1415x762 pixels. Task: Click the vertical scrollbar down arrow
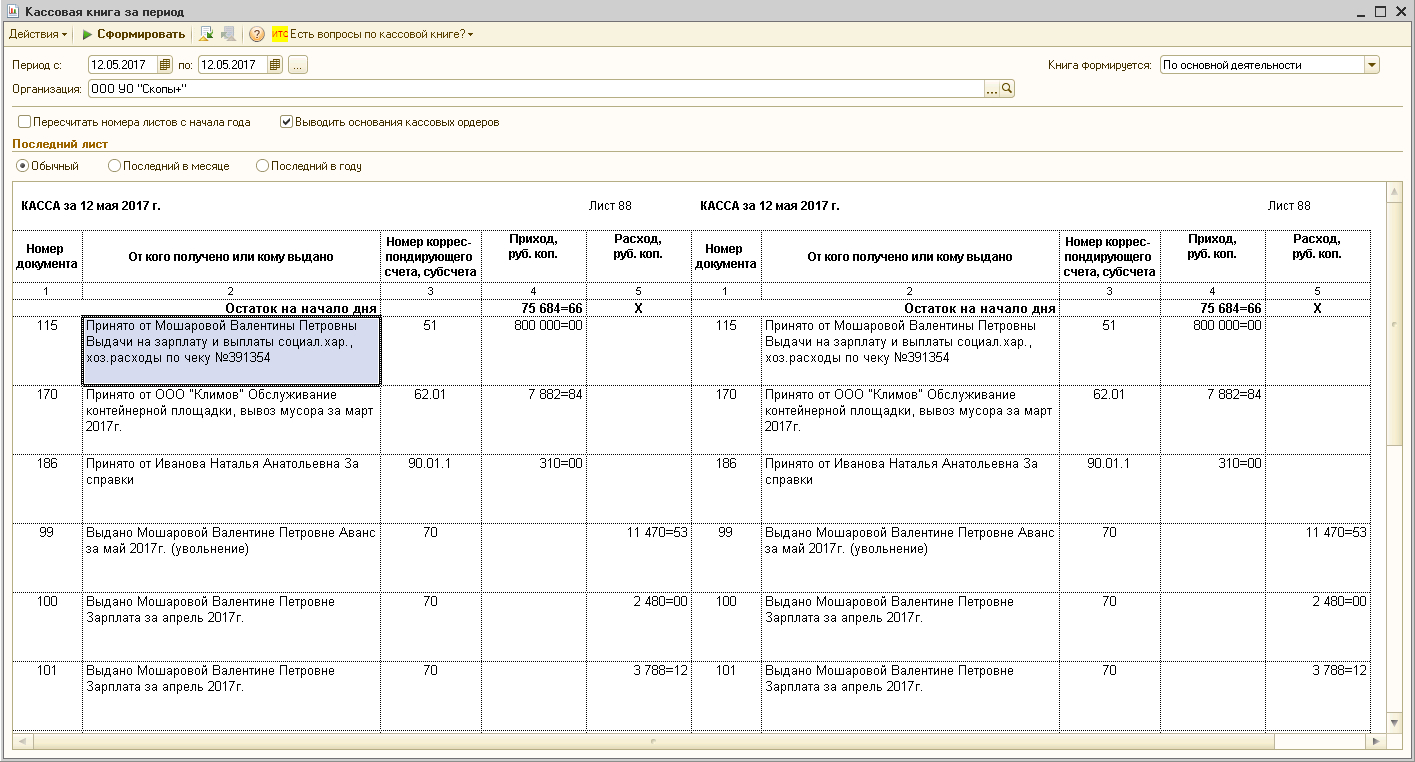tap(1395, 723)
